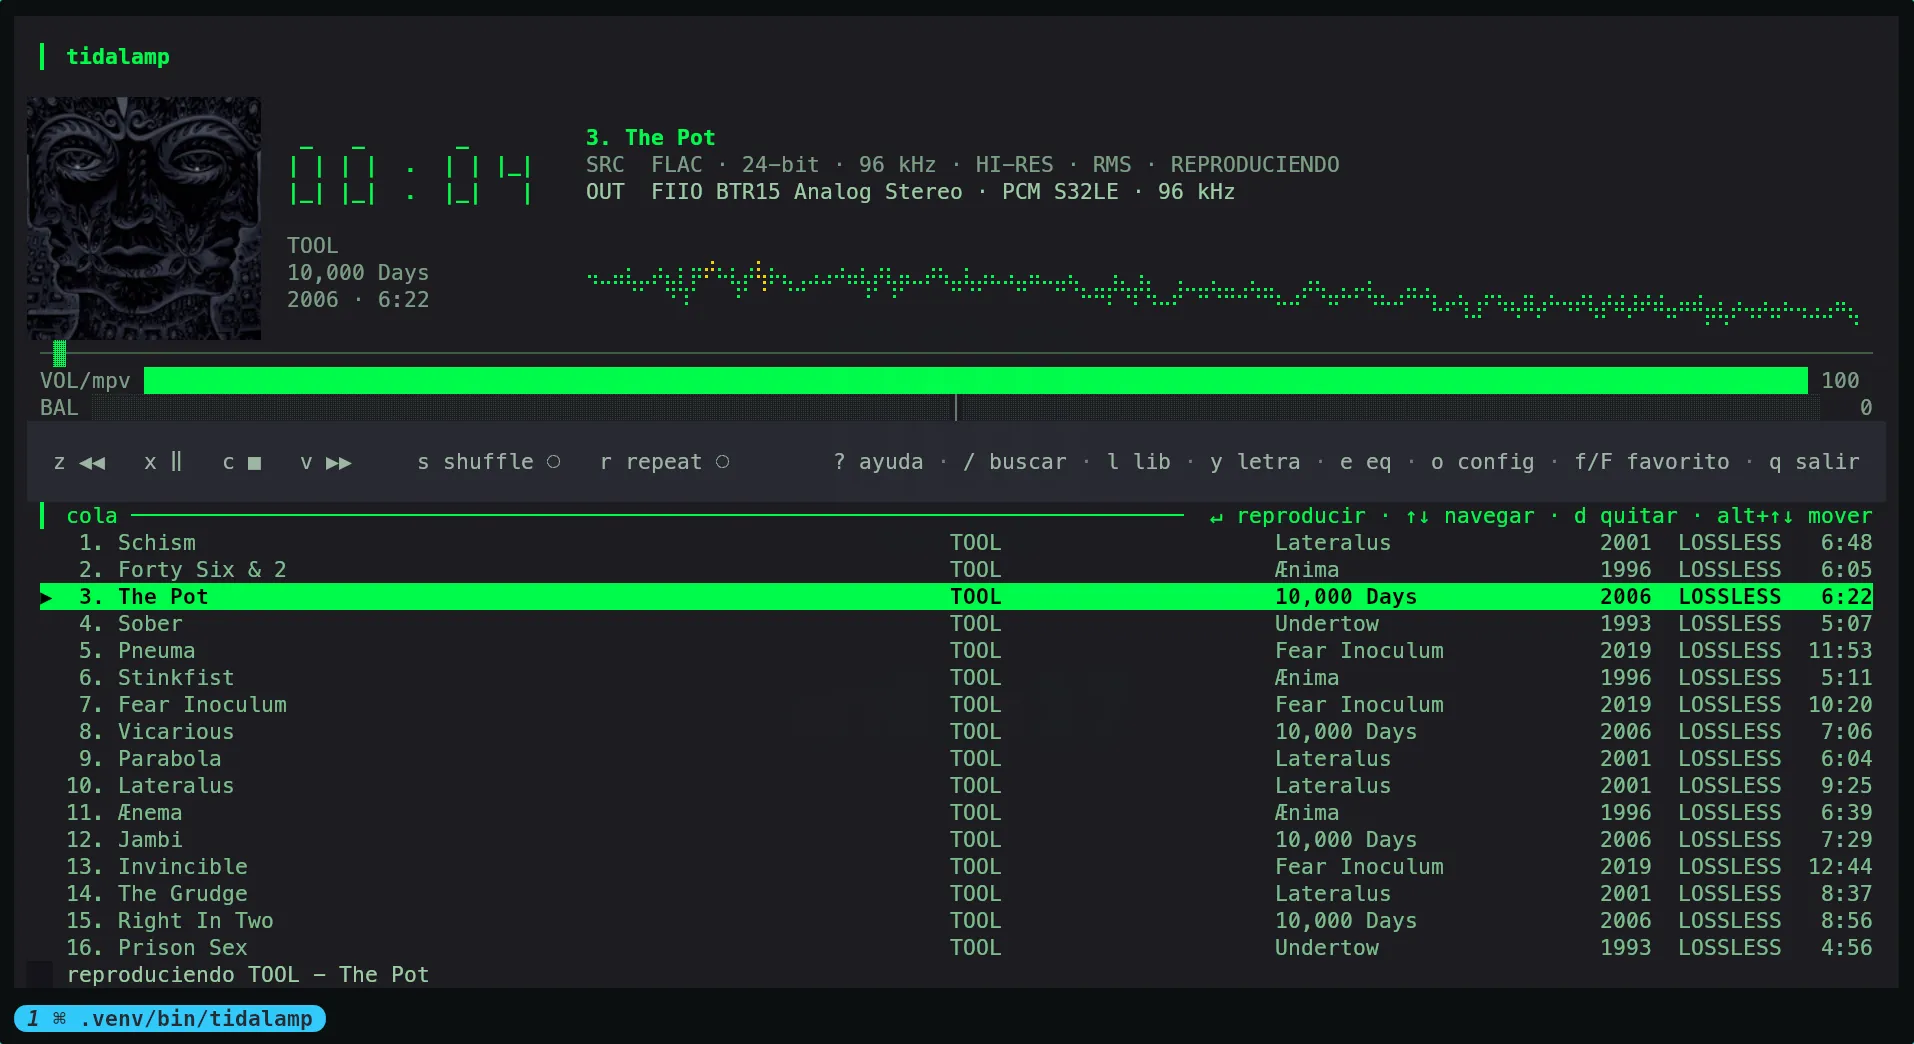Click the play arrow marker beside The Pot
The height and width of the screenshot is (1044, 1914).
click(46, 597)
